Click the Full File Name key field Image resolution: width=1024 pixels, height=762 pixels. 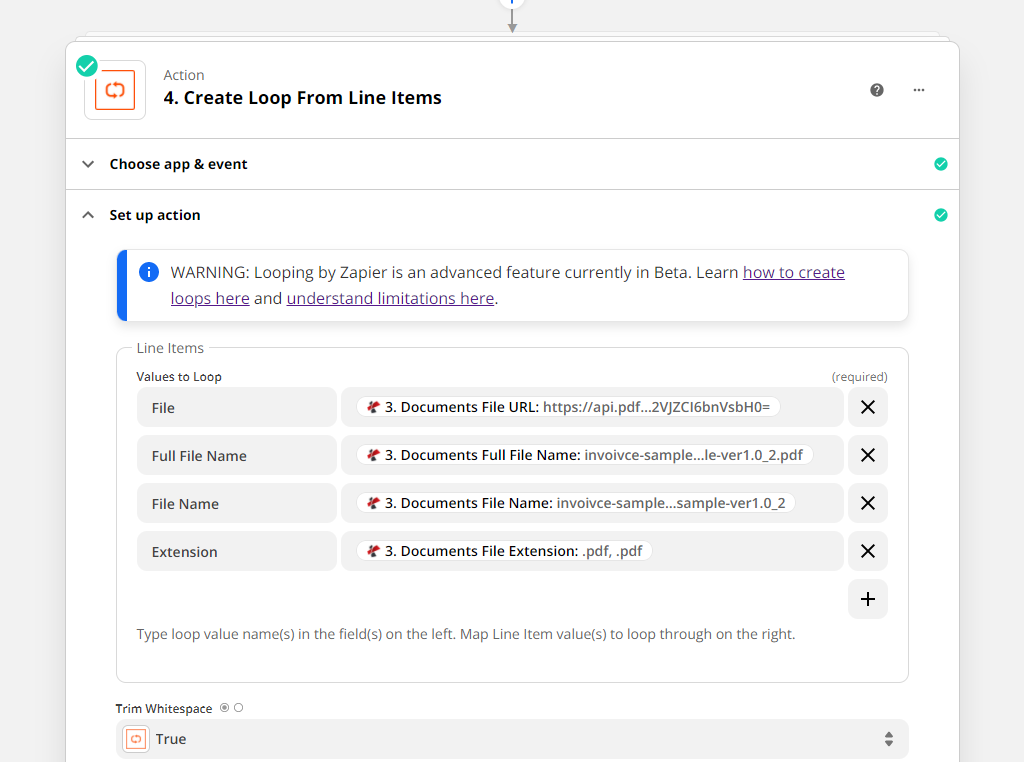click(x=237, y=455)
